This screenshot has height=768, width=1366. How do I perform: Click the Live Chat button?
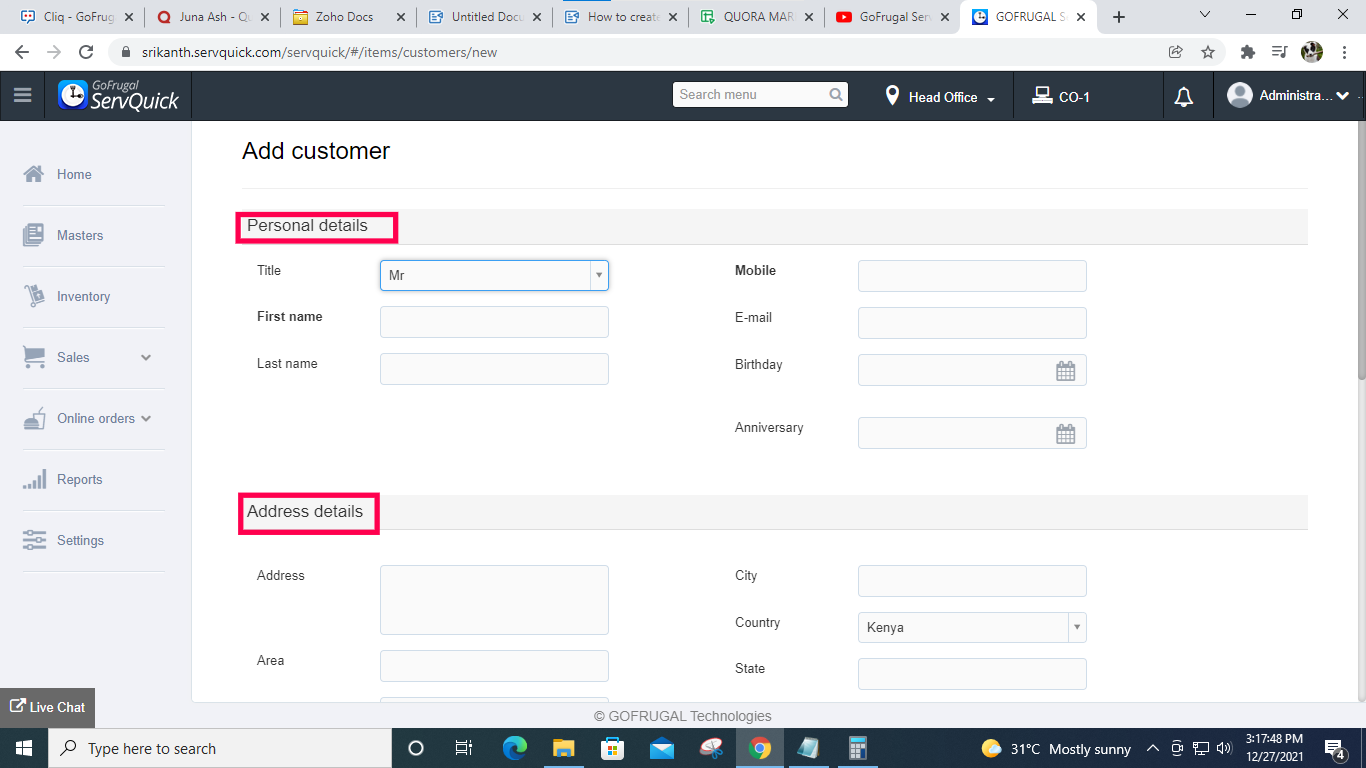point(48,707)
